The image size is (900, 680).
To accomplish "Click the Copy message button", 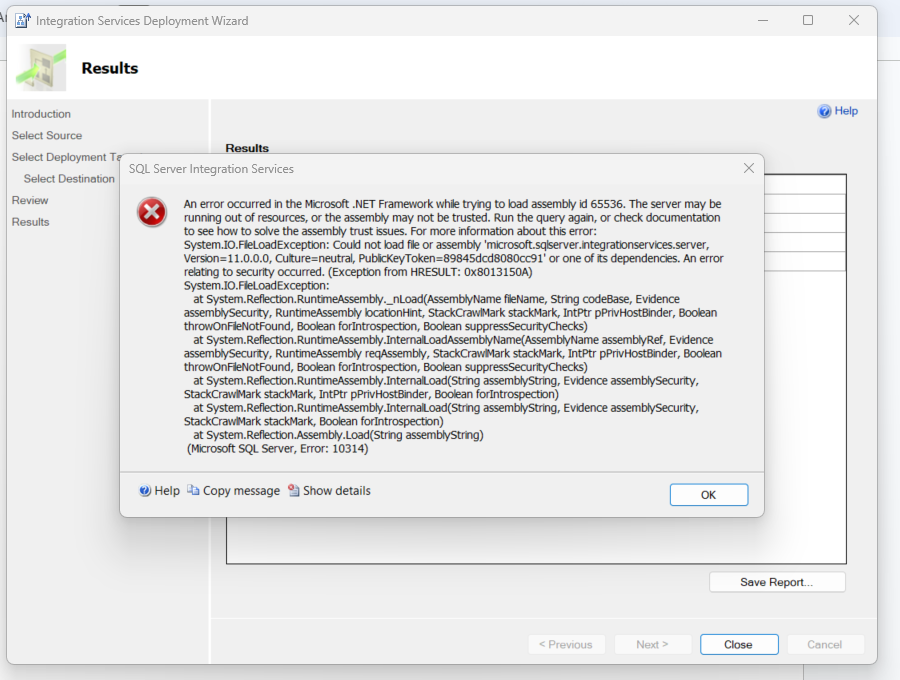I will 234,491.
